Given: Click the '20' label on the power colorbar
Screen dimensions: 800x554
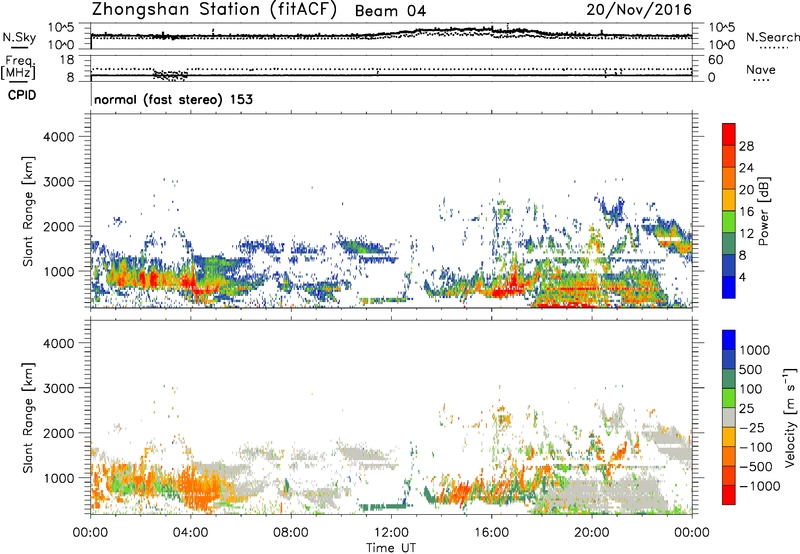Looking at the screenshot, I should click(746, 190).
